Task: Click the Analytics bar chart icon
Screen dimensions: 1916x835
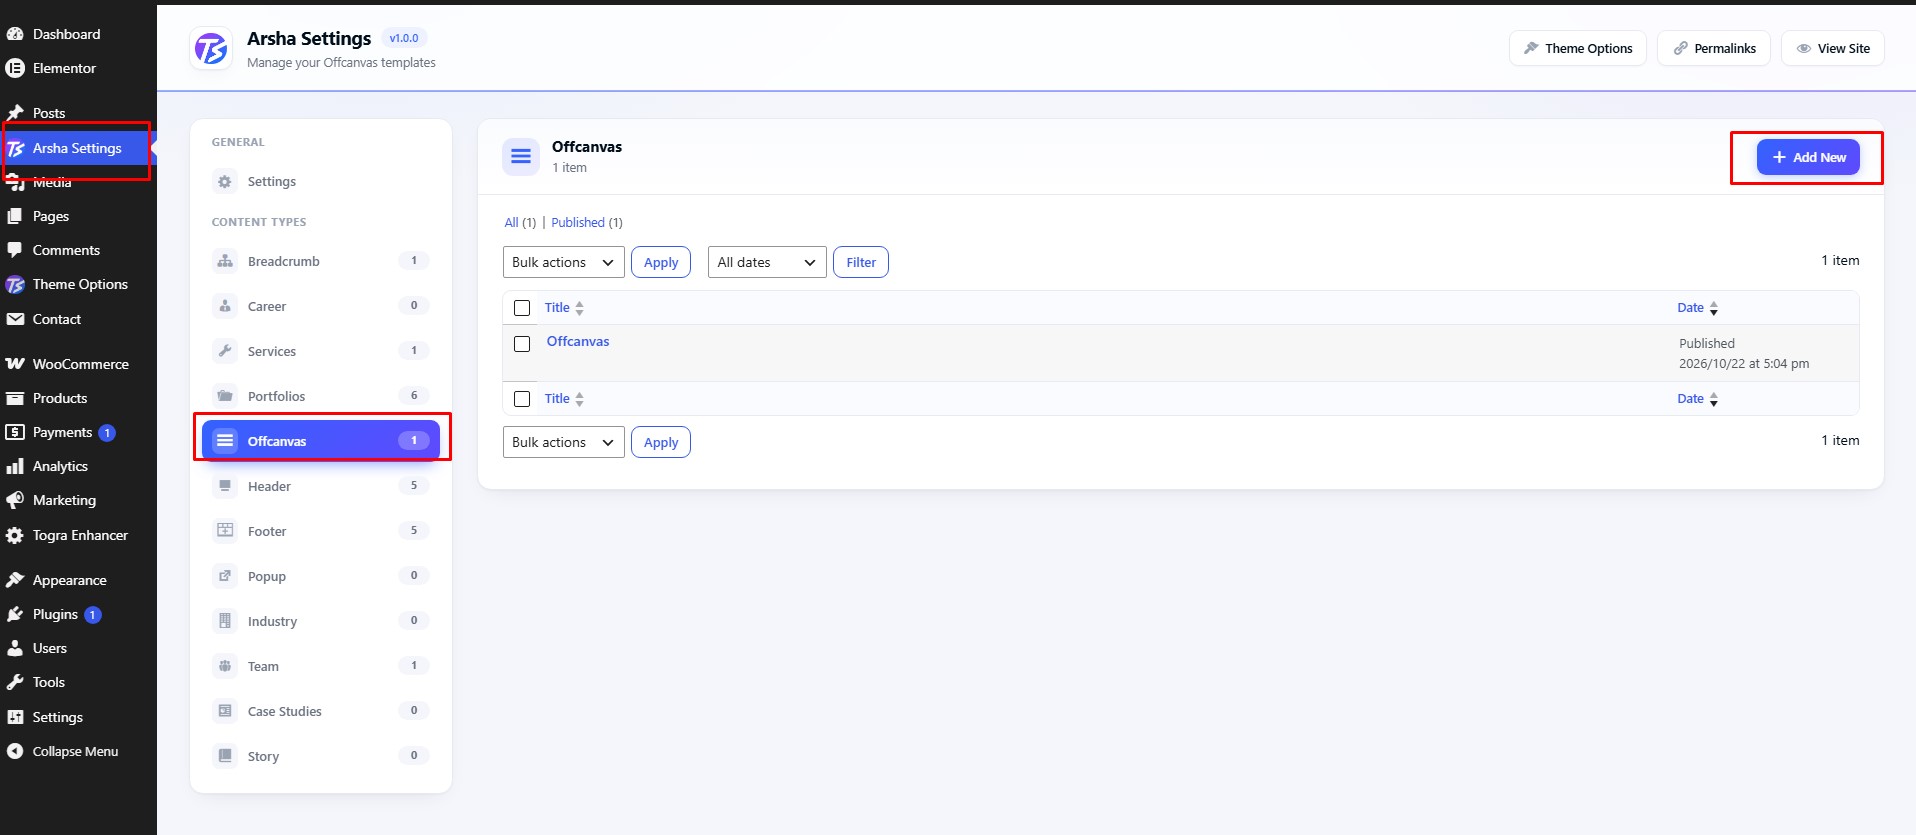Action: [x=15, y=466]
